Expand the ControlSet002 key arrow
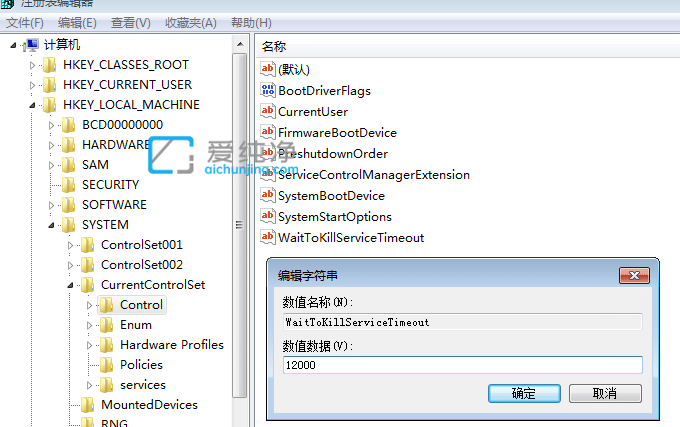 tap(71, 265)
